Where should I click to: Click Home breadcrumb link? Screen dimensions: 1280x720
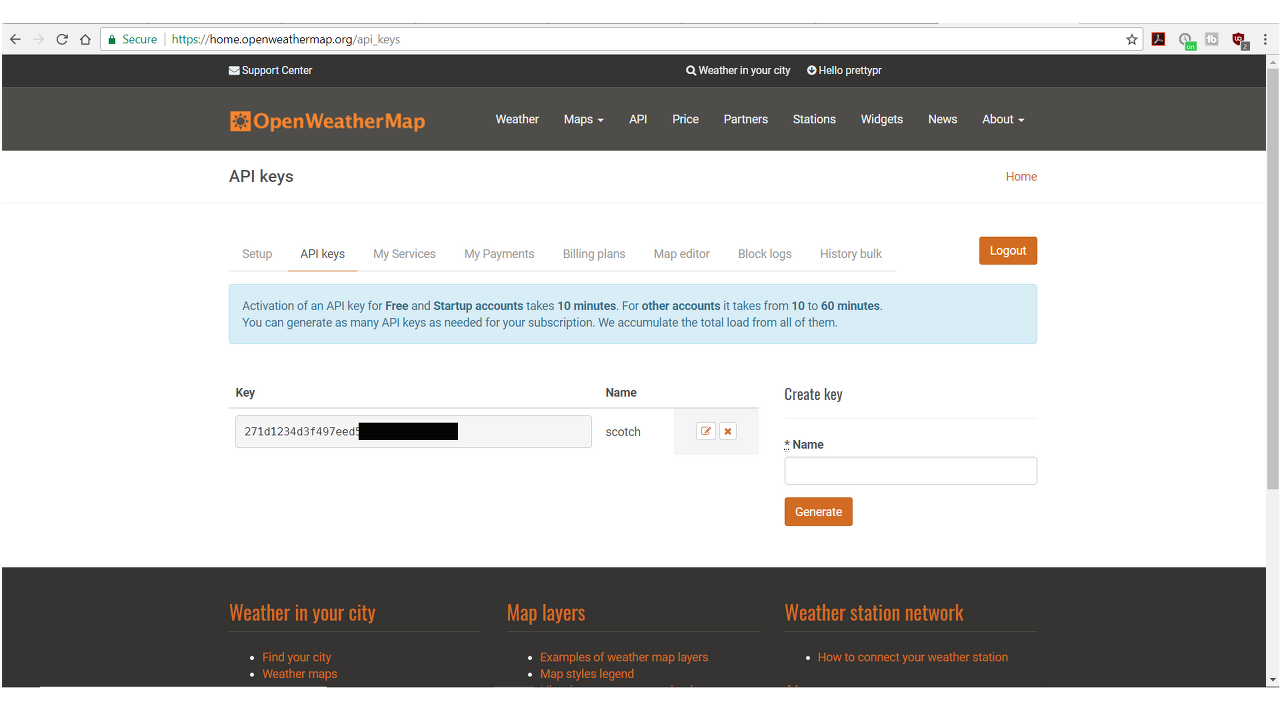point(1021,176)
